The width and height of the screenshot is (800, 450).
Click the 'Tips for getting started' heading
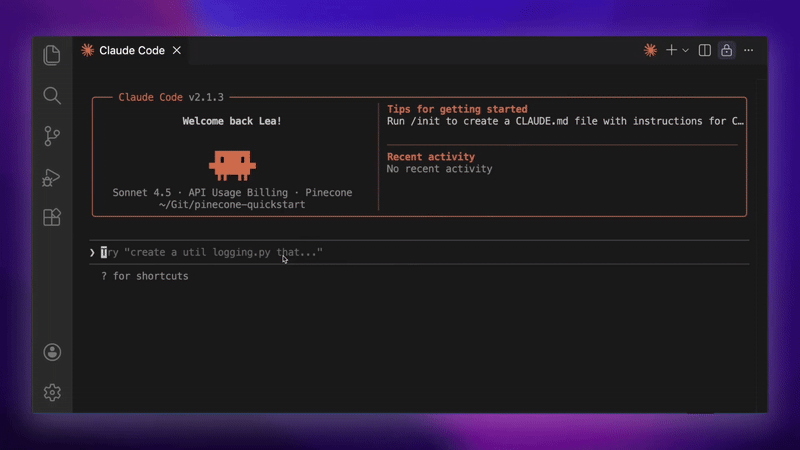coord(456,109)
